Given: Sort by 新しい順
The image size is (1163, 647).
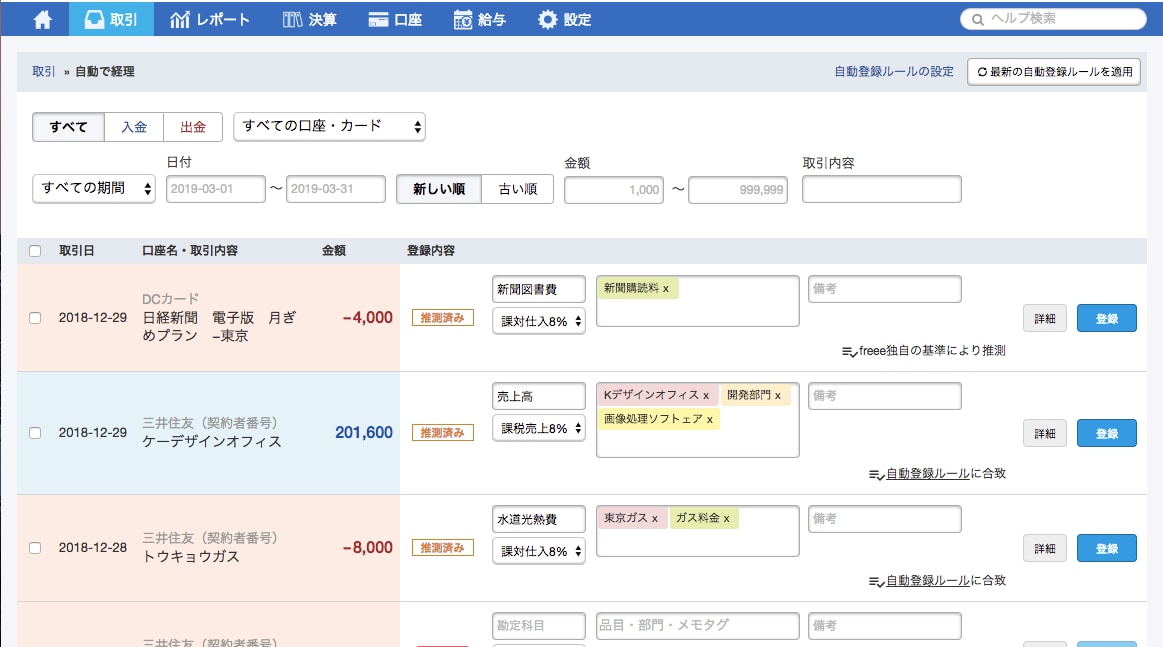Looking at the screenshot, I should pyautogui.click(x=439, y=188).
